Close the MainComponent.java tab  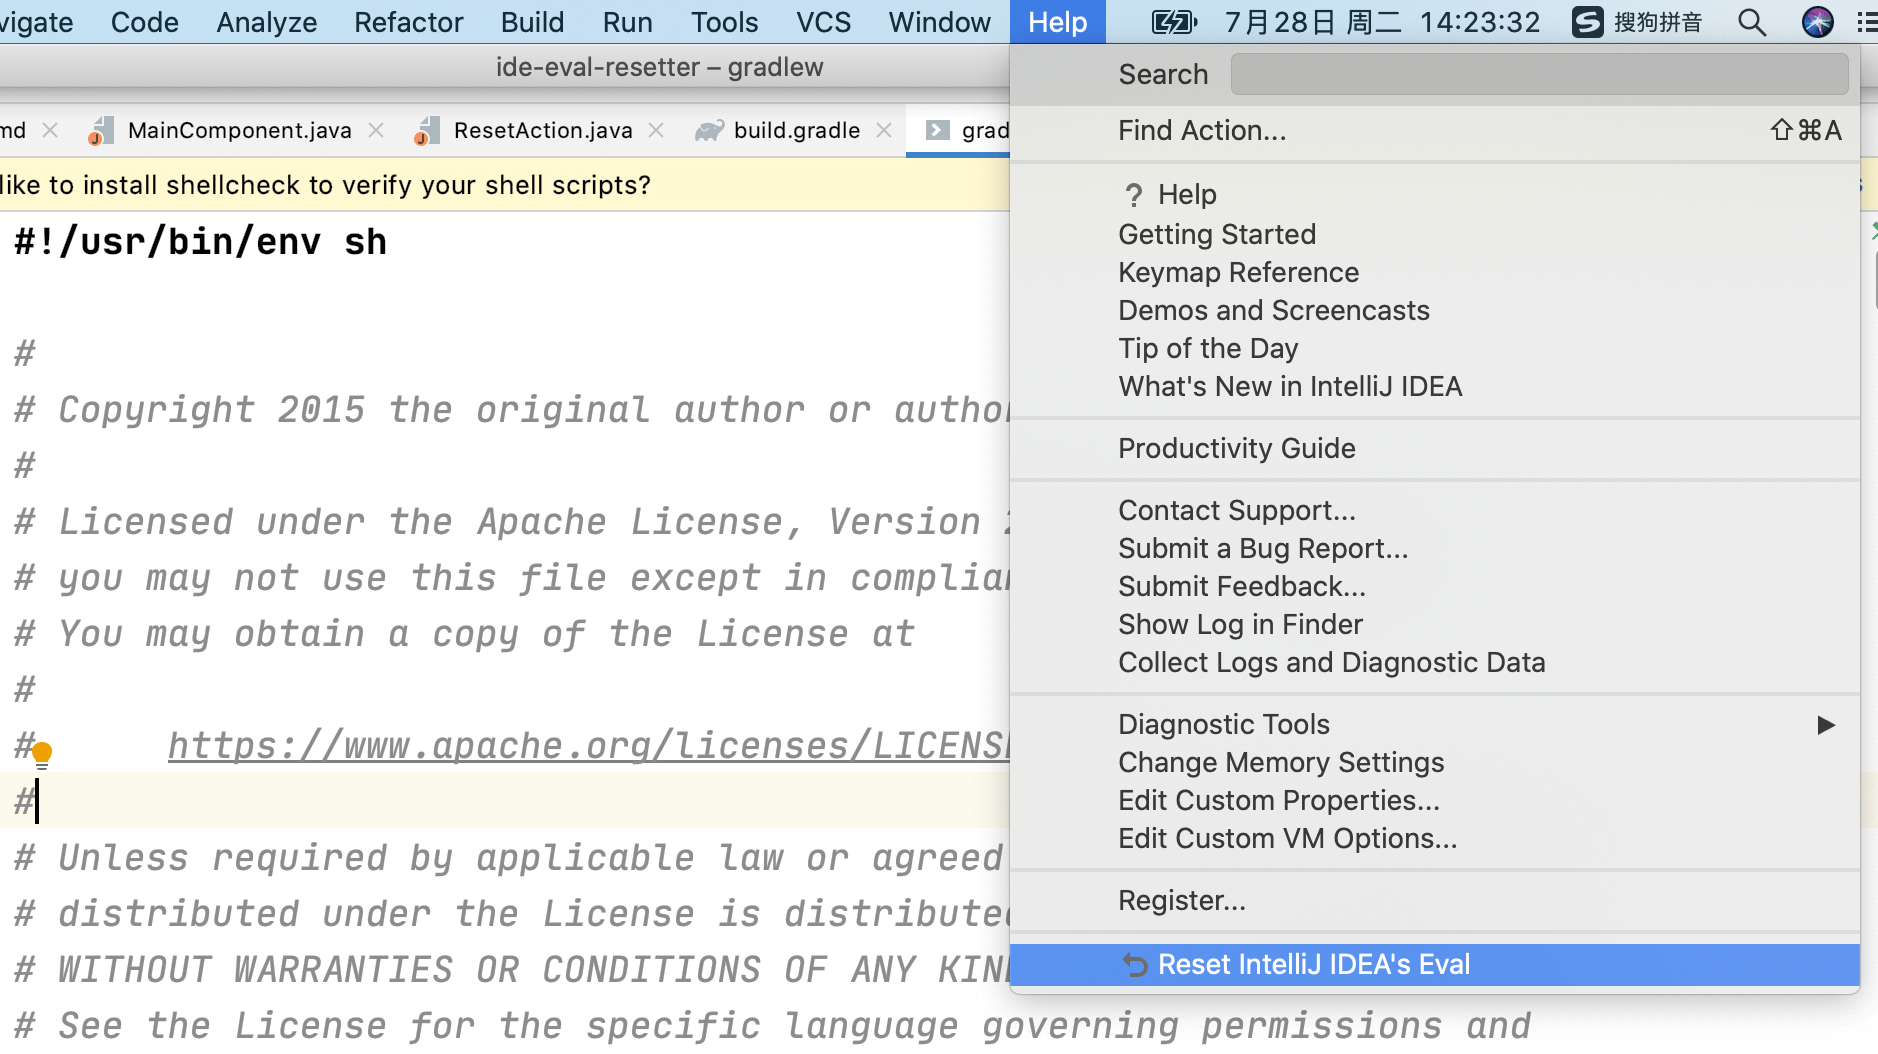click(x=376, y=130)
